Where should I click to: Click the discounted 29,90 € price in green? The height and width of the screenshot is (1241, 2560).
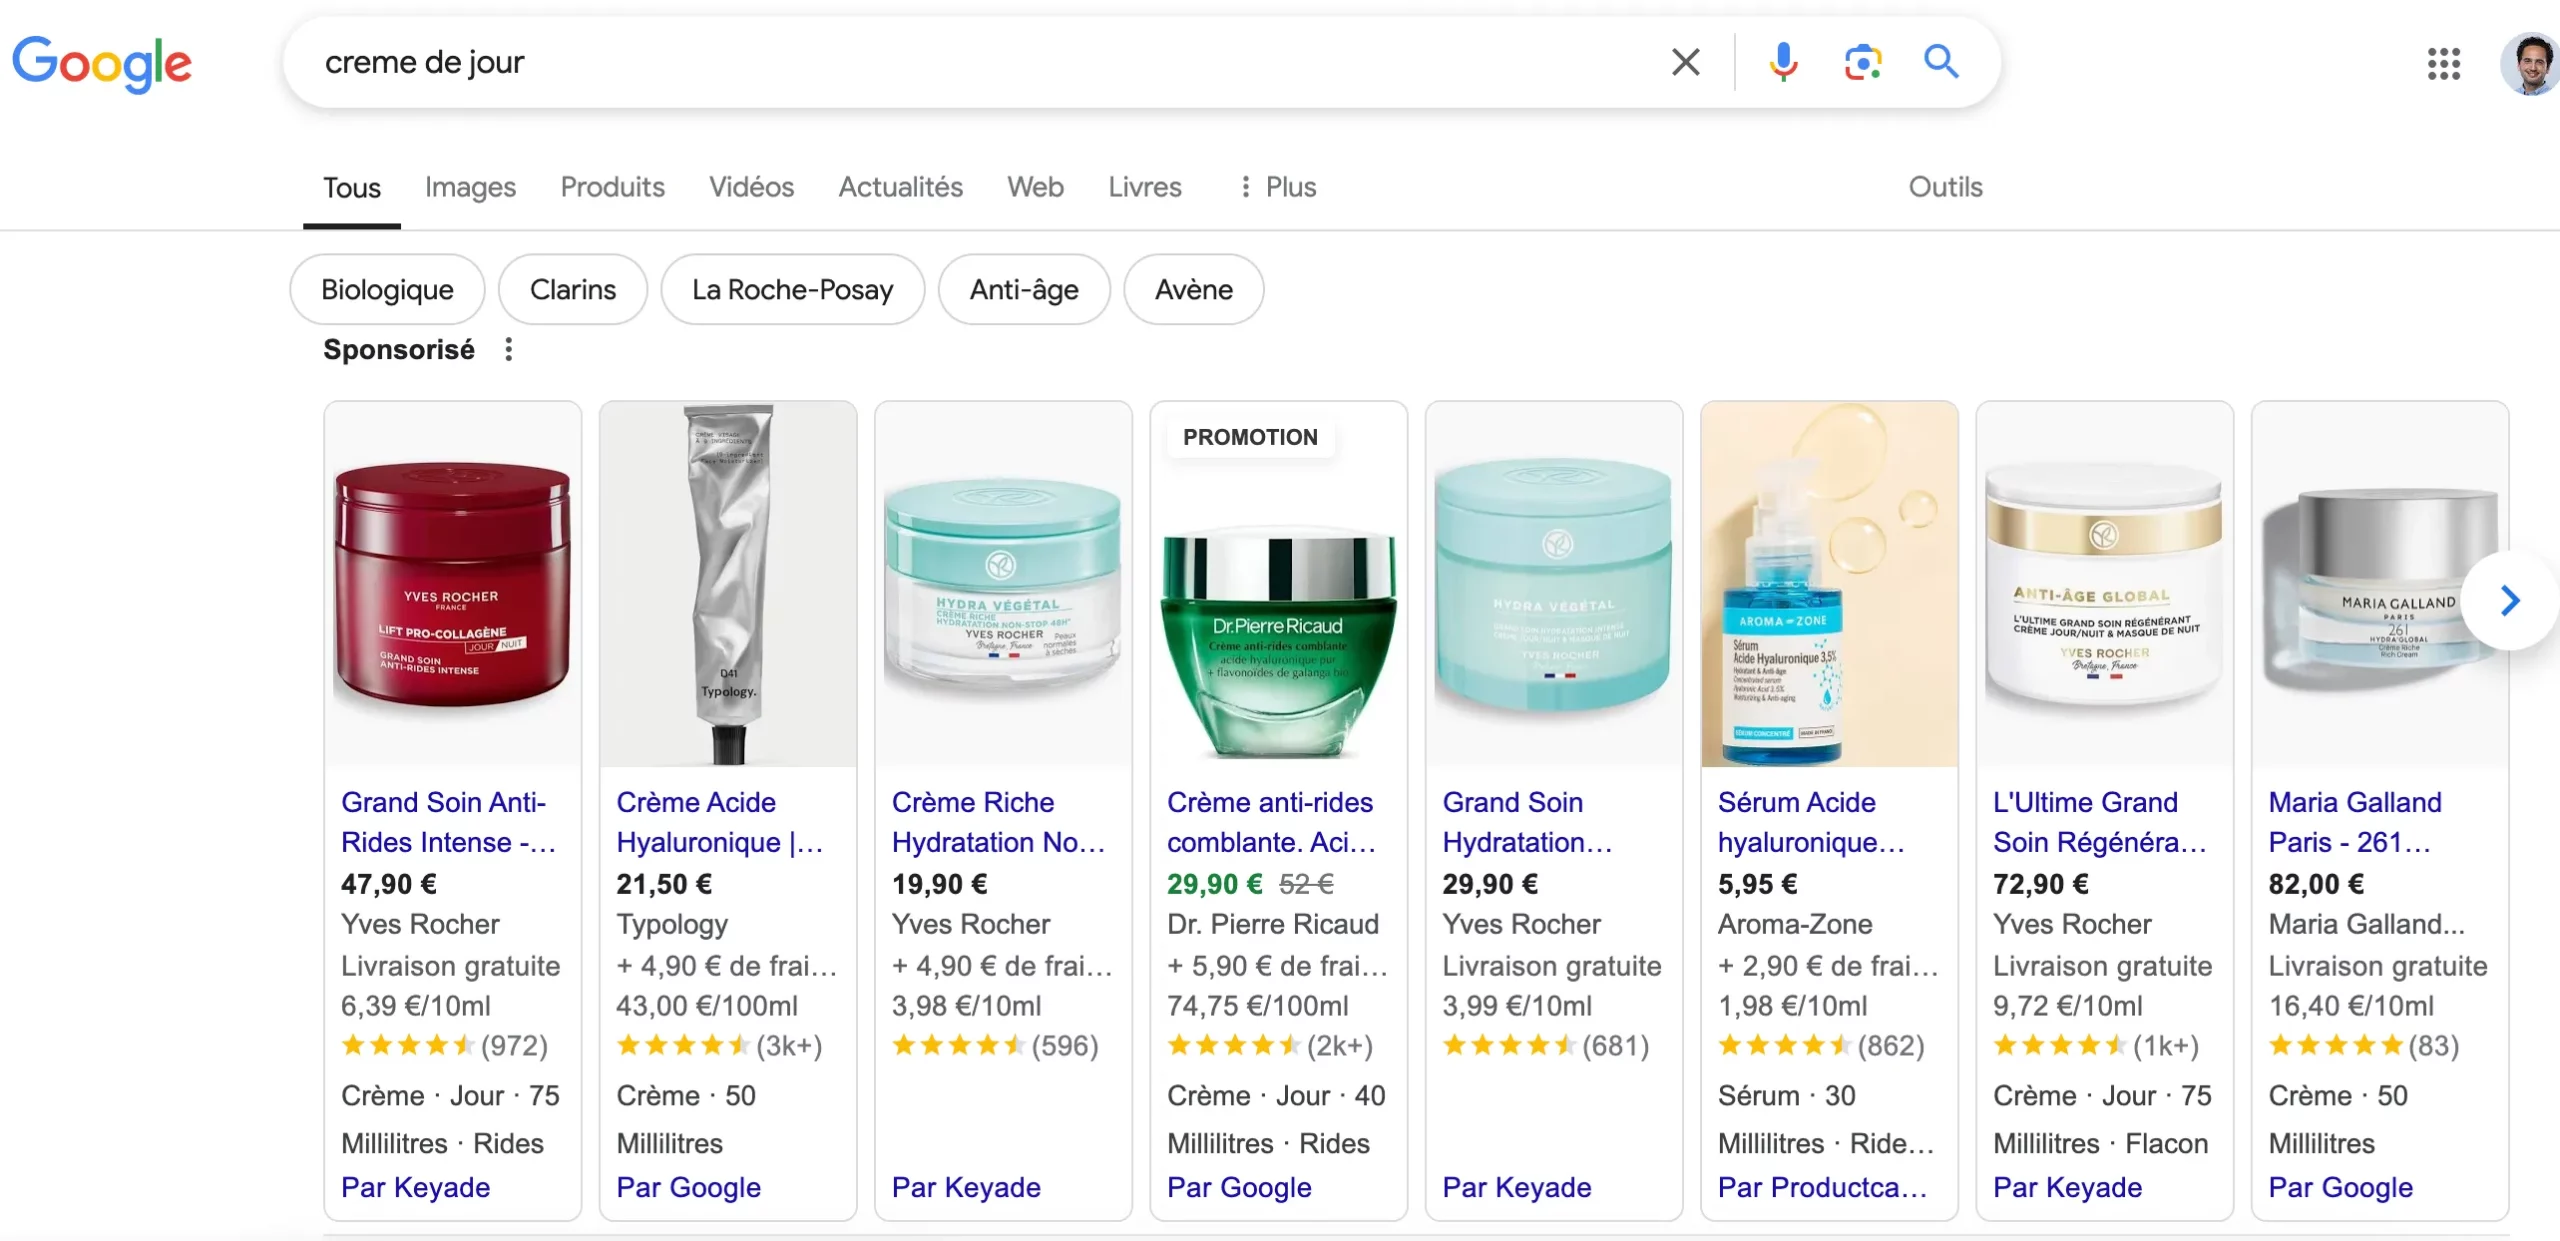(1214, 884)
